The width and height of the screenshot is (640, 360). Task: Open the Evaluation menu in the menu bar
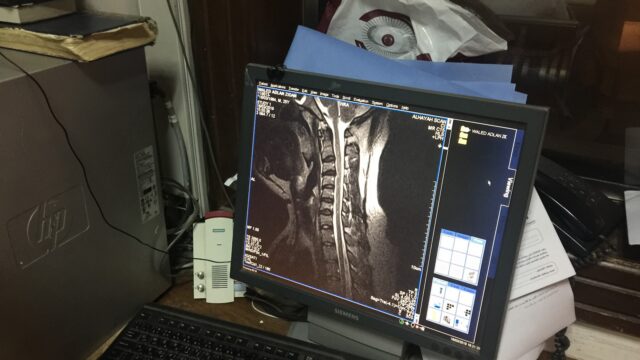tap(361, 100)
